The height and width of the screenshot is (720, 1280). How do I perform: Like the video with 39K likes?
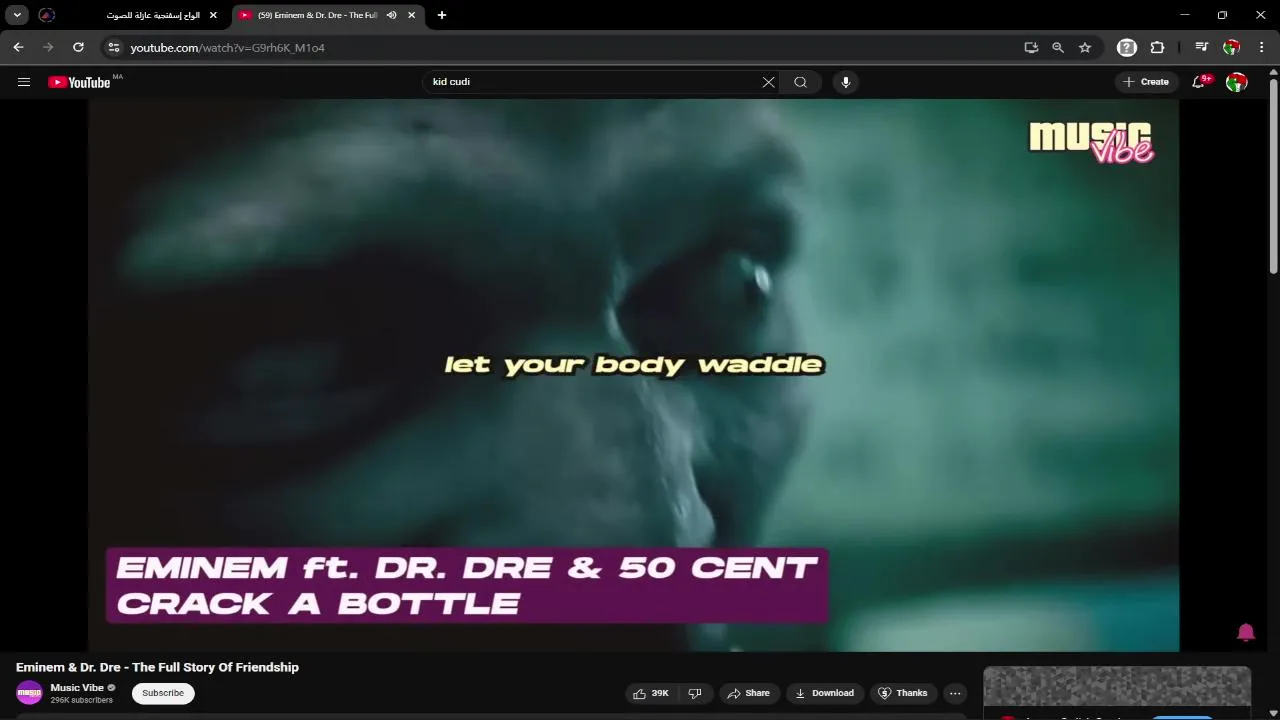(650, 693)
